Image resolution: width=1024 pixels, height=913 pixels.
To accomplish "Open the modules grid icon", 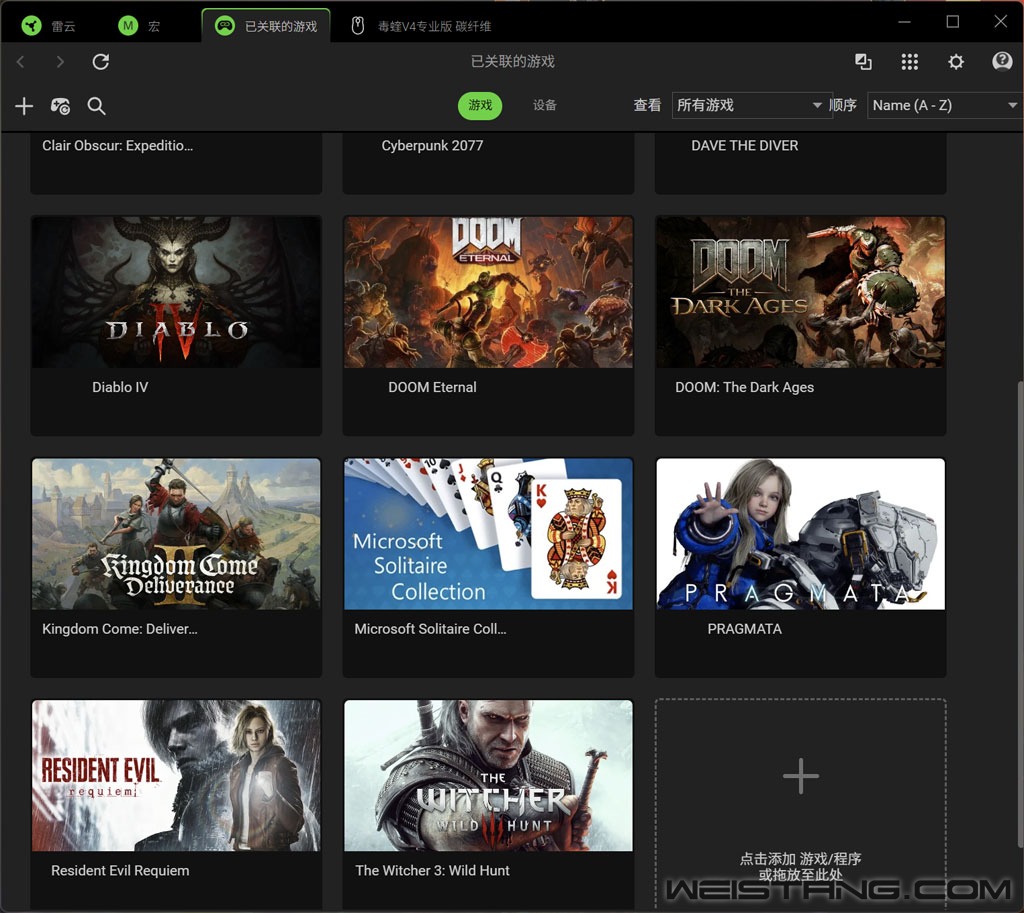I will tap(910, 61).
